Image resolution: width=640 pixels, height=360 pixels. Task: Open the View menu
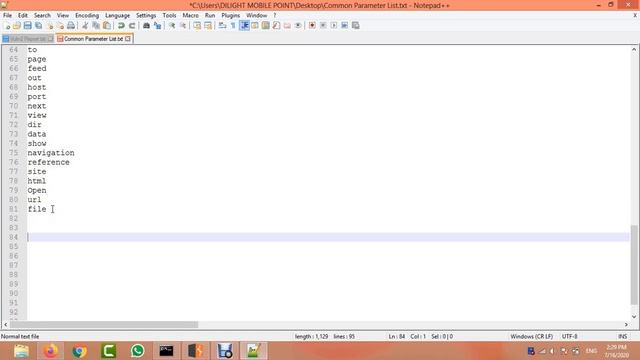pos(62,16)
